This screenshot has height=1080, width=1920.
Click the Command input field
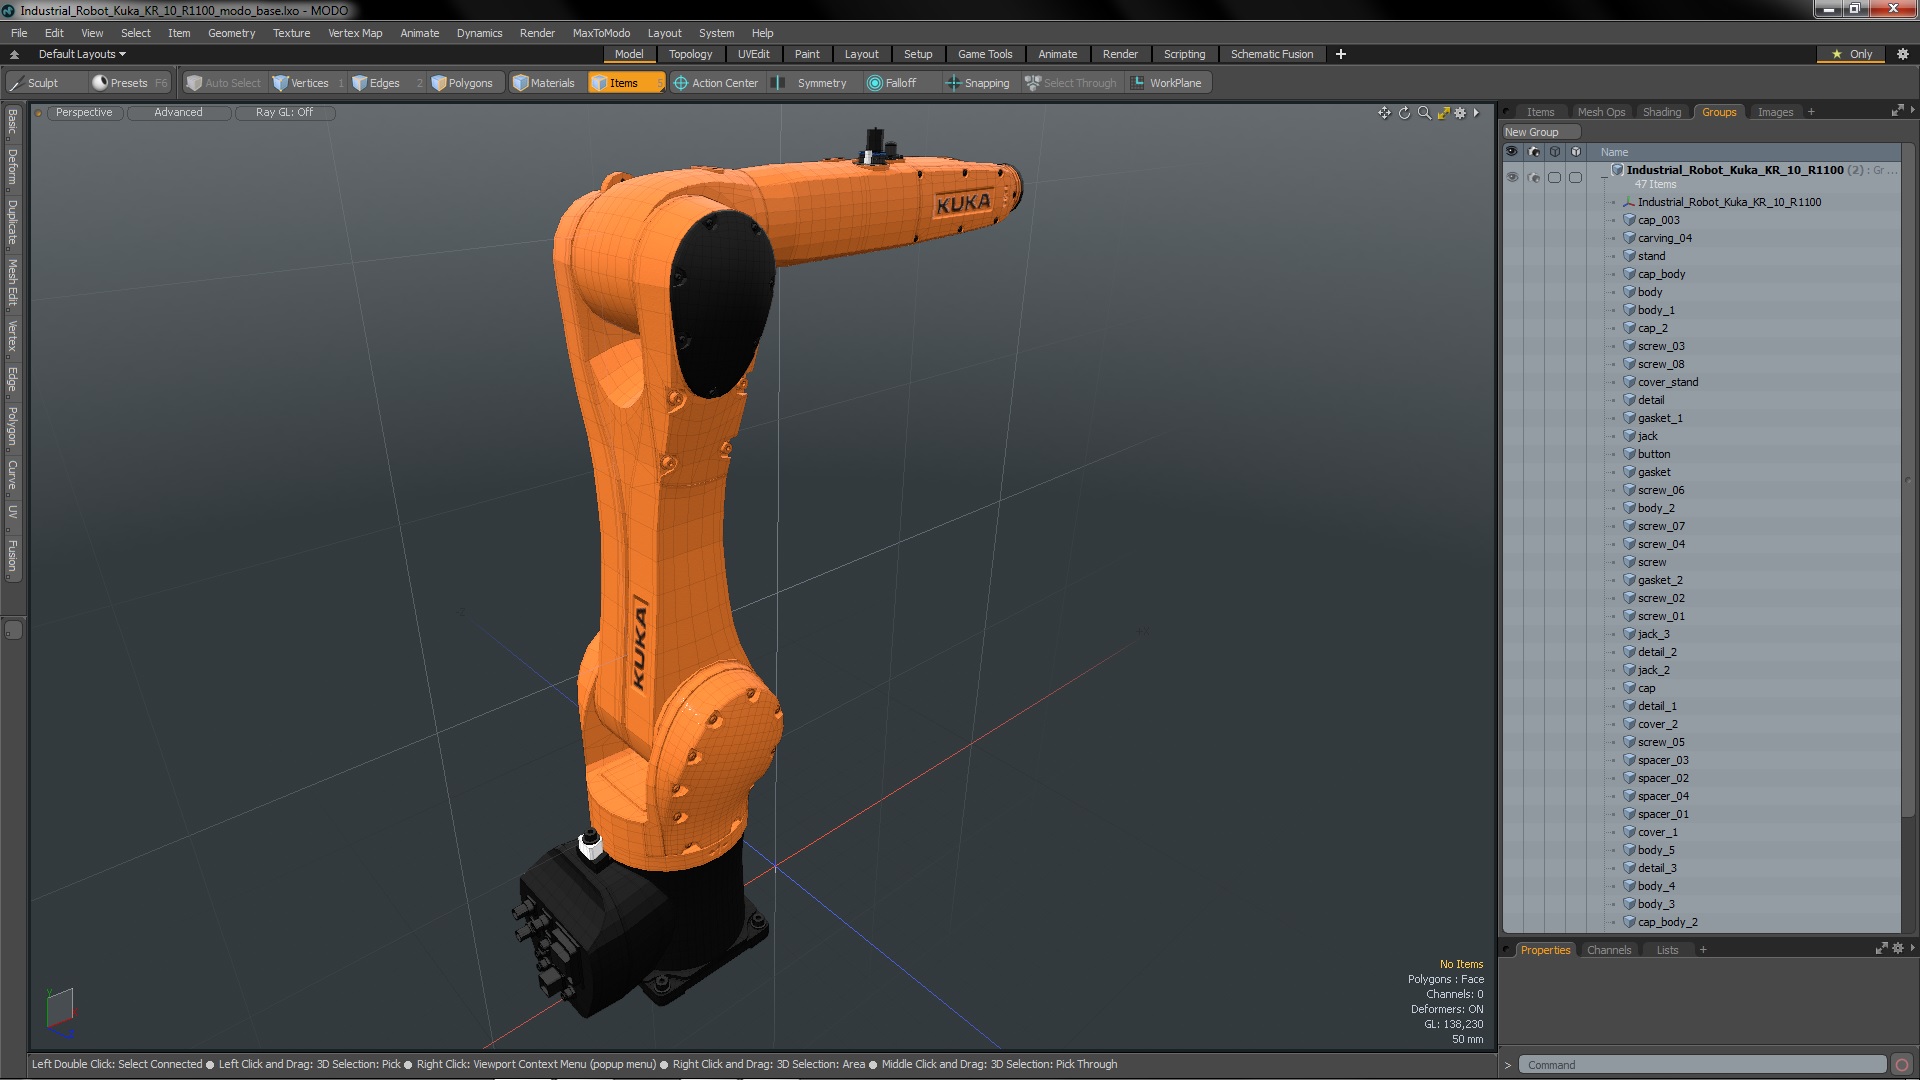click(x=1700, y=1065)
